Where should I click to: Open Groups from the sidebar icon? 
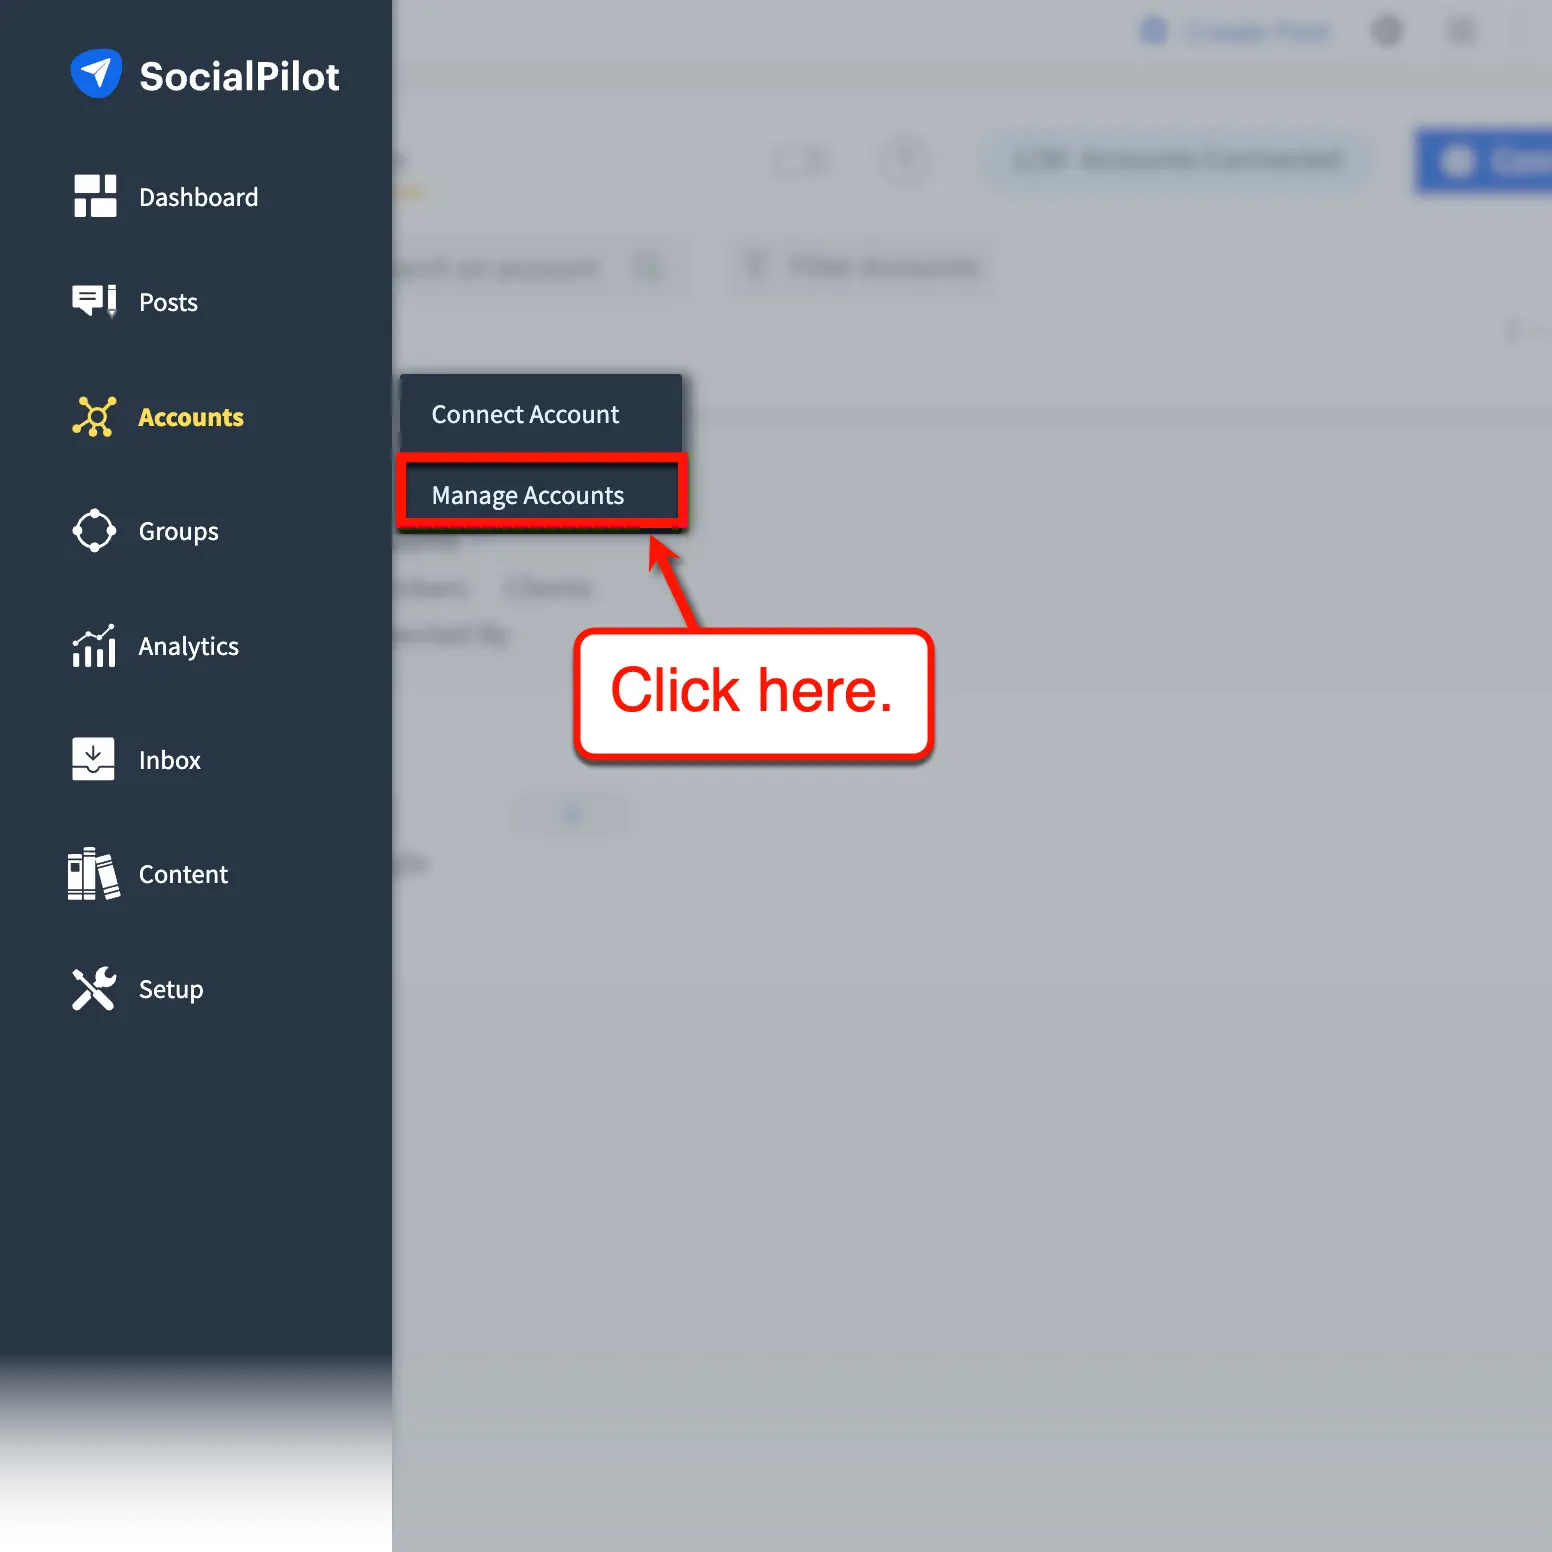pyautogui.click(x=93, y=531)
